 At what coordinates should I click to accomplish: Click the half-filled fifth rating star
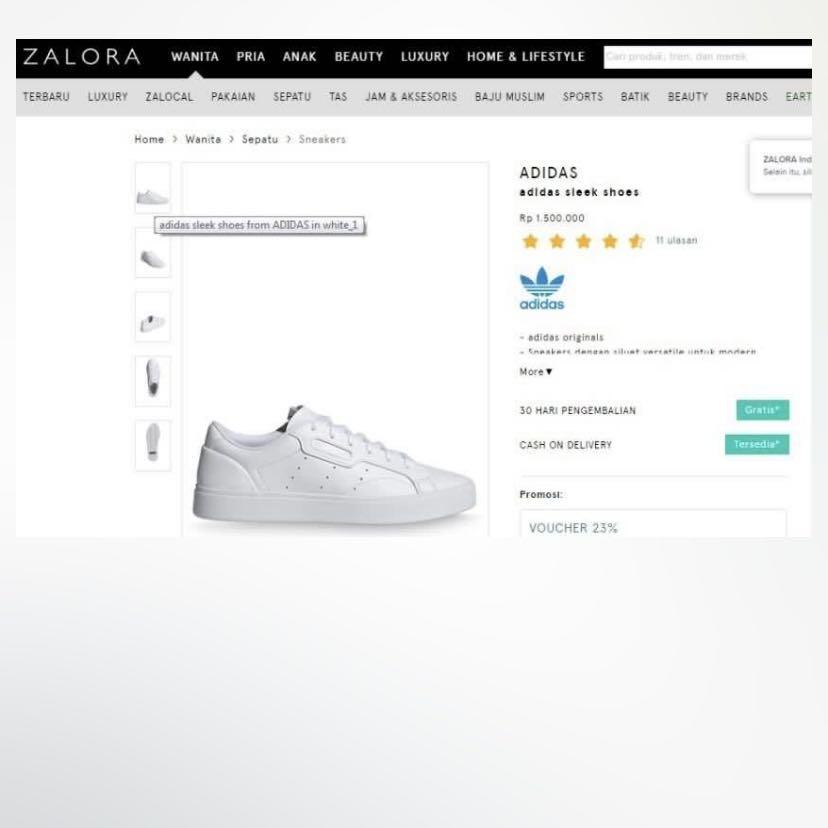[636, 241]
